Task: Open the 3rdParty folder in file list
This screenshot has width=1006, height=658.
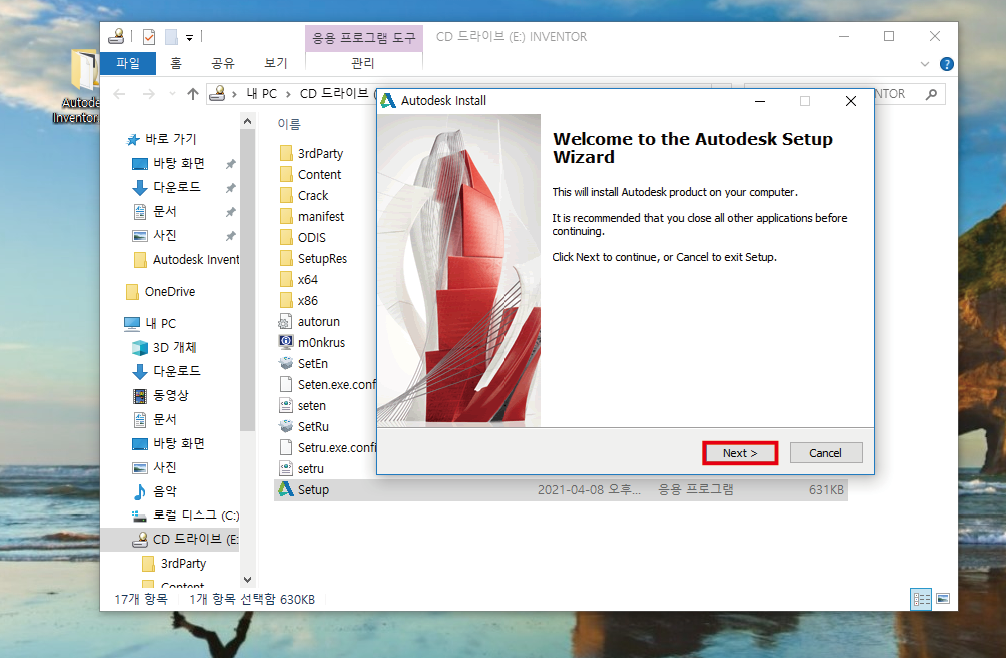Action: (x=320, y=153)
